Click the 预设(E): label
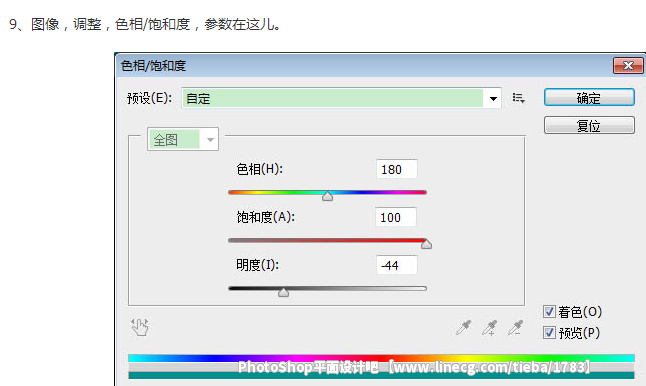Screen dimensions: 646x386 (149, 98)
